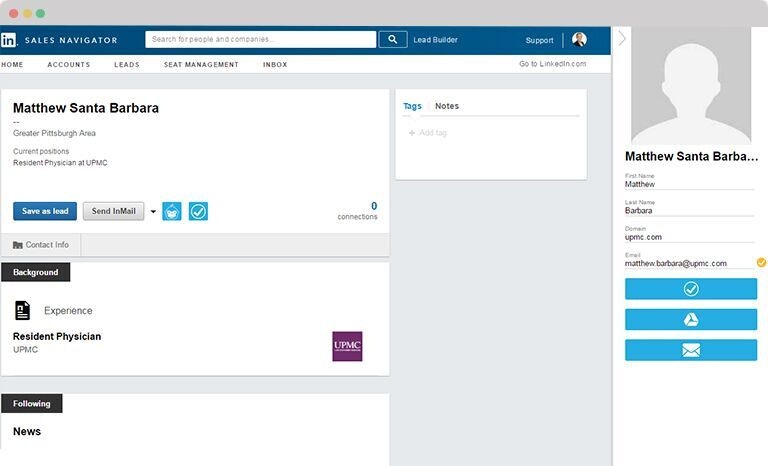Edit the Email field in side panel

pos(689,264)
